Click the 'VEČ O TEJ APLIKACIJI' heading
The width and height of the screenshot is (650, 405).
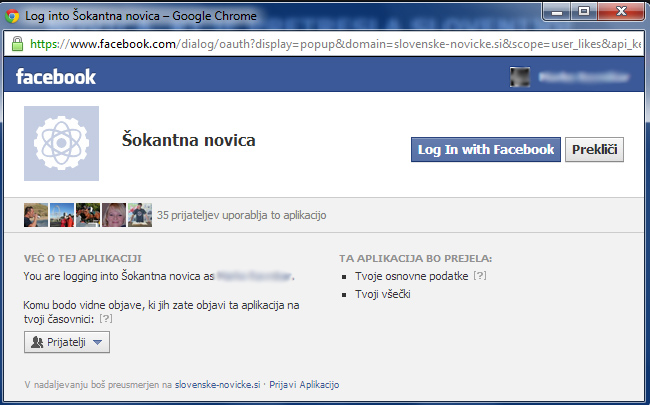pos(82,258)
